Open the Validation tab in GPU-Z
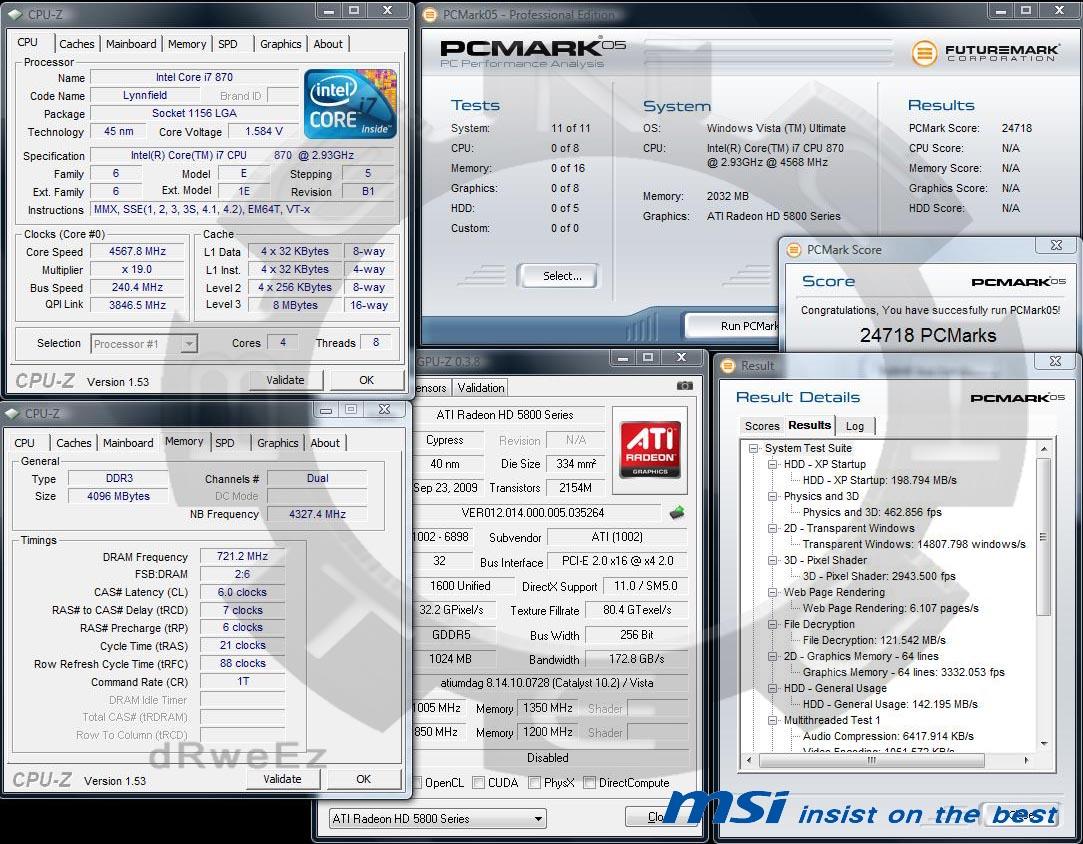The width and height of the screenshot is (1083, 844). [x=481, y=387]
